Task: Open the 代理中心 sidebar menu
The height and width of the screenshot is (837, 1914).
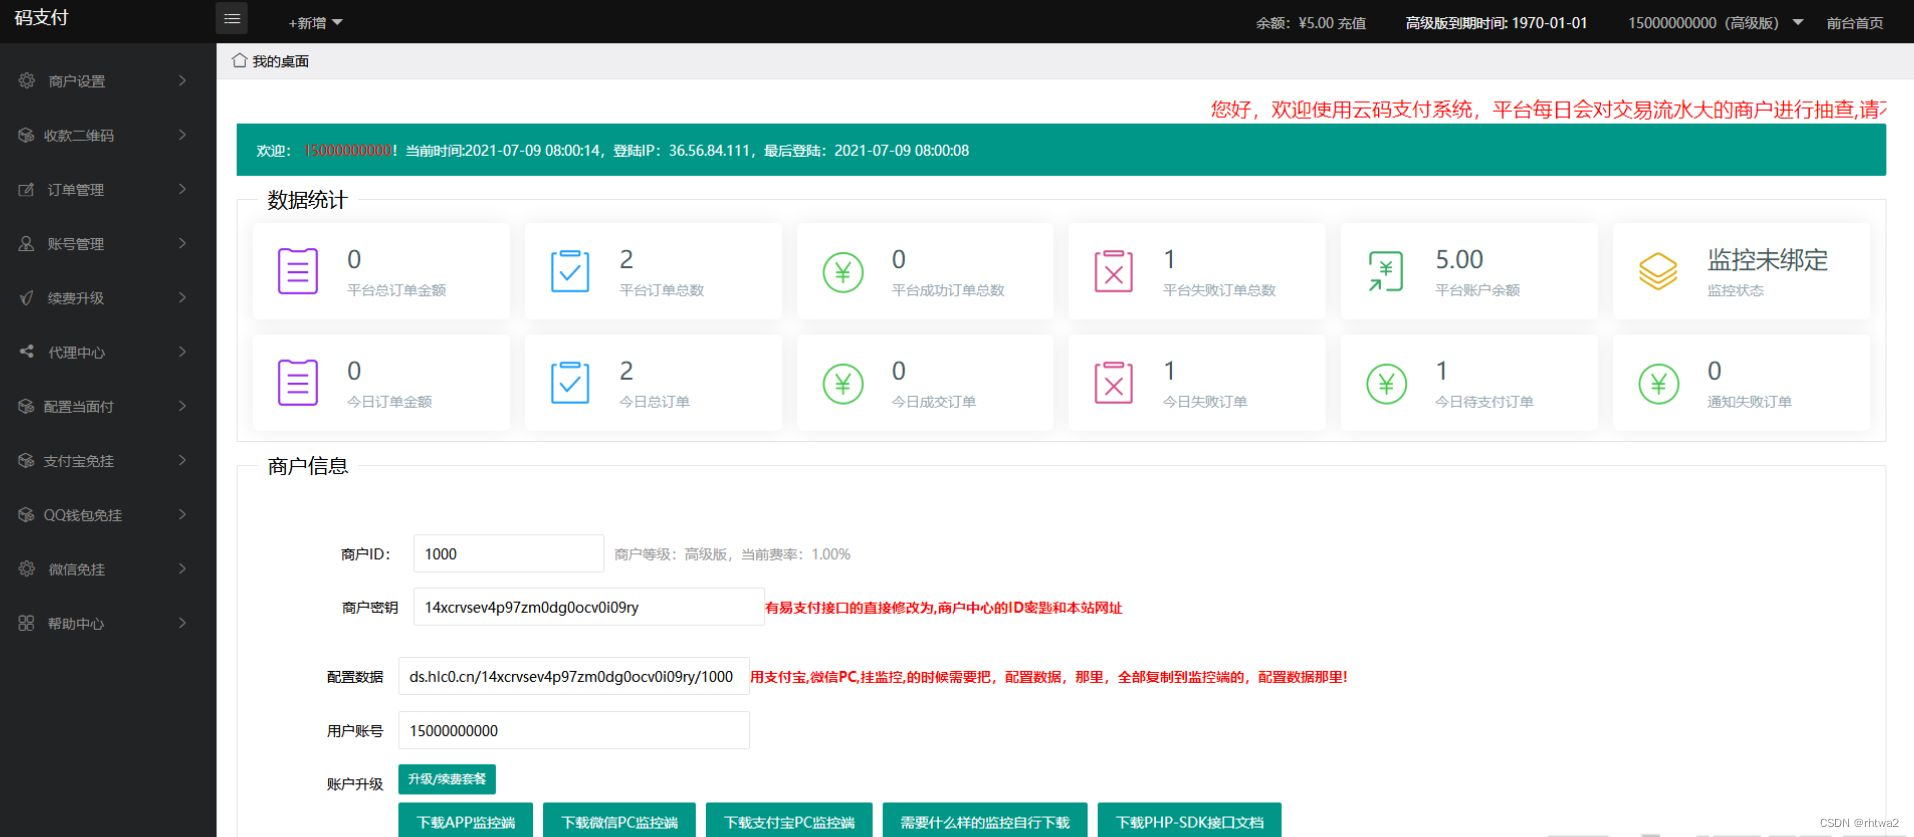Action: [108, 352]
